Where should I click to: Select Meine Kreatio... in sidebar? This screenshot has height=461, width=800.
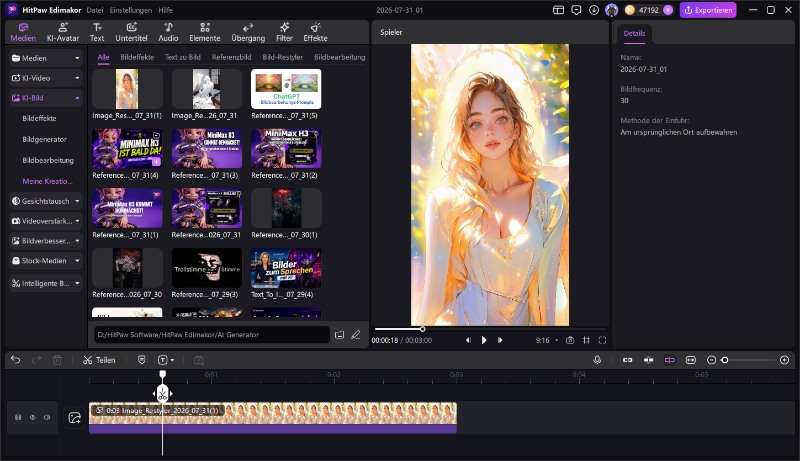coord(47,181)
